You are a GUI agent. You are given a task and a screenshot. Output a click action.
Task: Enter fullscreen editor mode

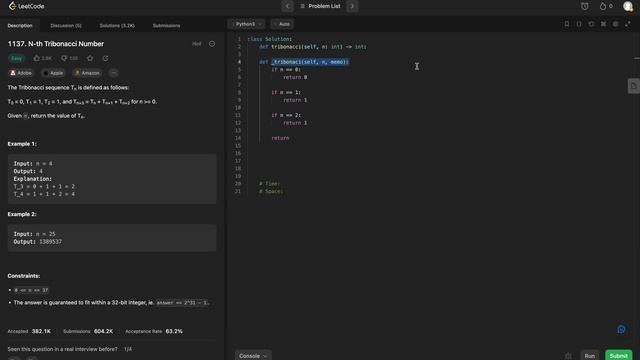tap(628, 24)
